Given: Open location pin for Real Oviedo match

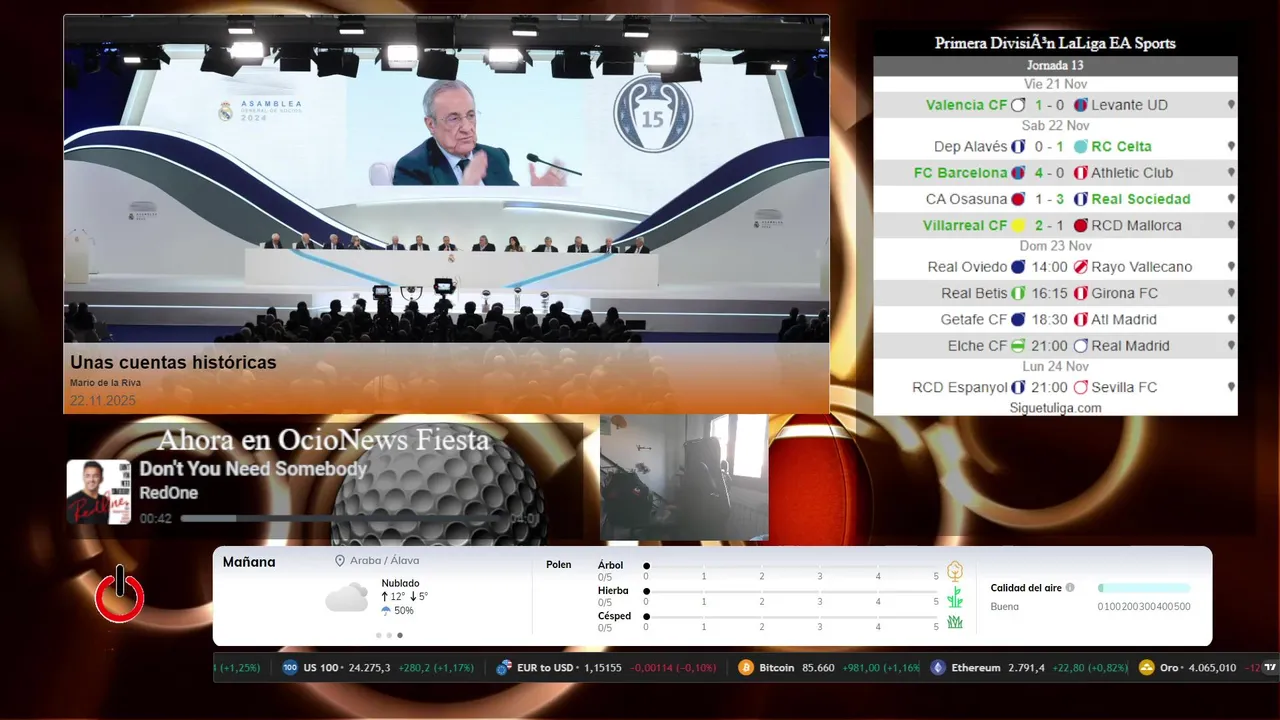Looking at the screenshot, I should coord(1231,267).
